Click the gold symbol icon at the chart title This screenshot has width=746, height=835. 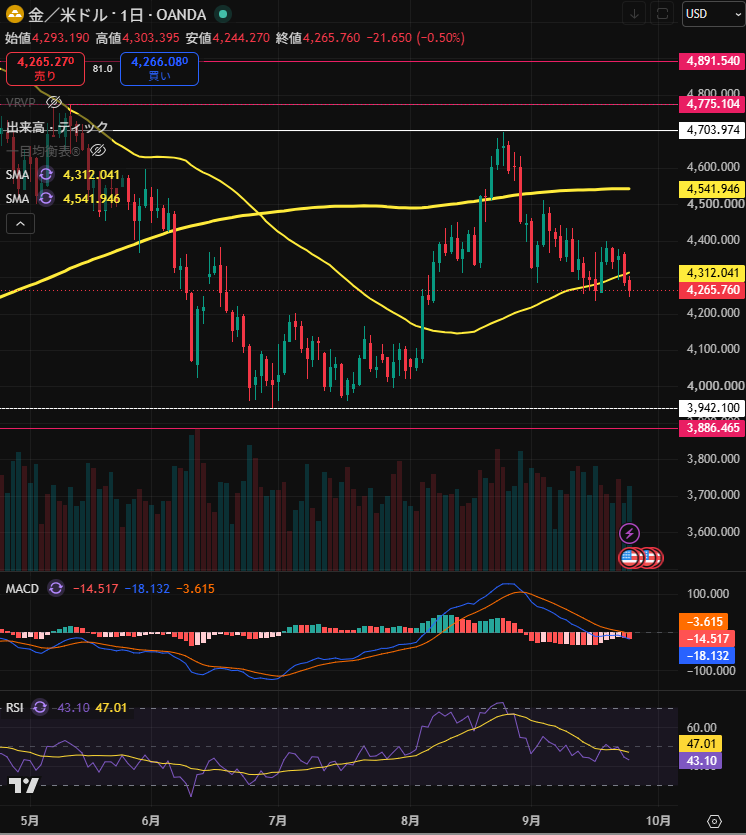point(14,14)
